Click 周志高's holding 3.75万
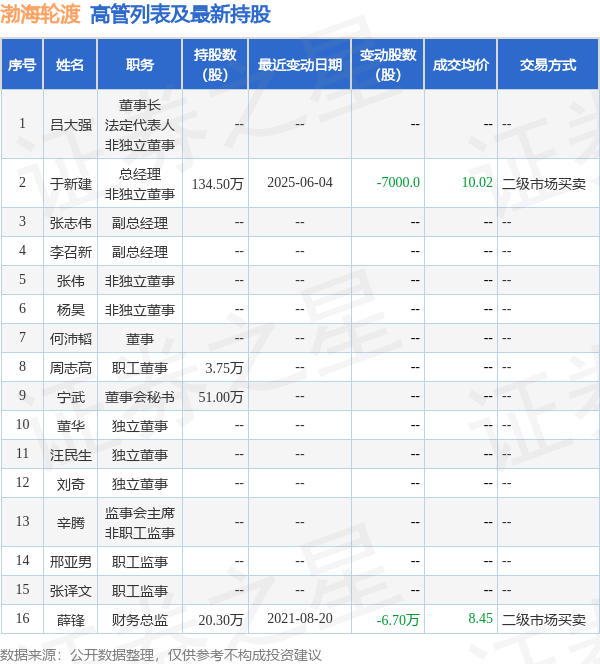 click(x=224, y=368)
